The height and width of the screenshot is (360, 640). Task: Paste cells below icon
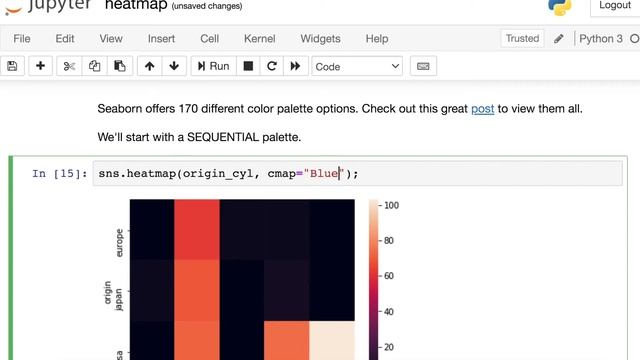(120, 66)
